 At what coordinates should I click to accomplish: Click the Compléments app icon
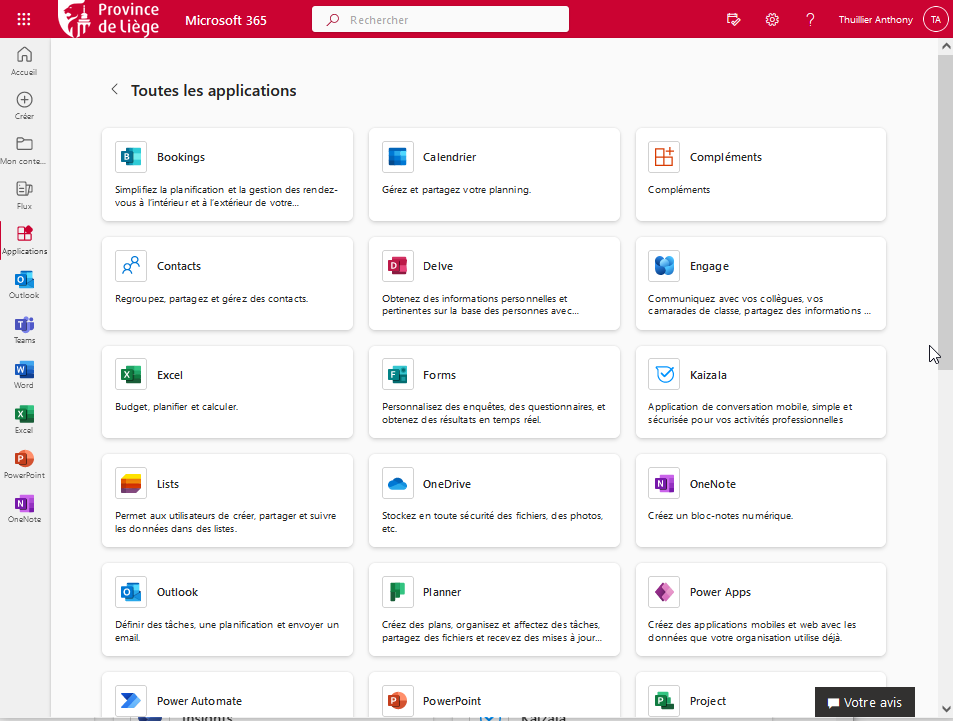click(664, 157)
